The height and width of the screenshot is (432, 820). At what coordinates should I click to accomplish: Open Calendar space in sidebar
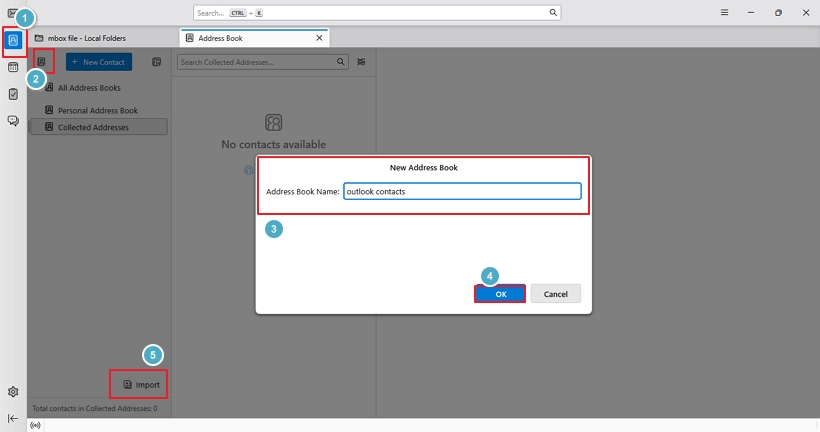click(x=13, y=67)
